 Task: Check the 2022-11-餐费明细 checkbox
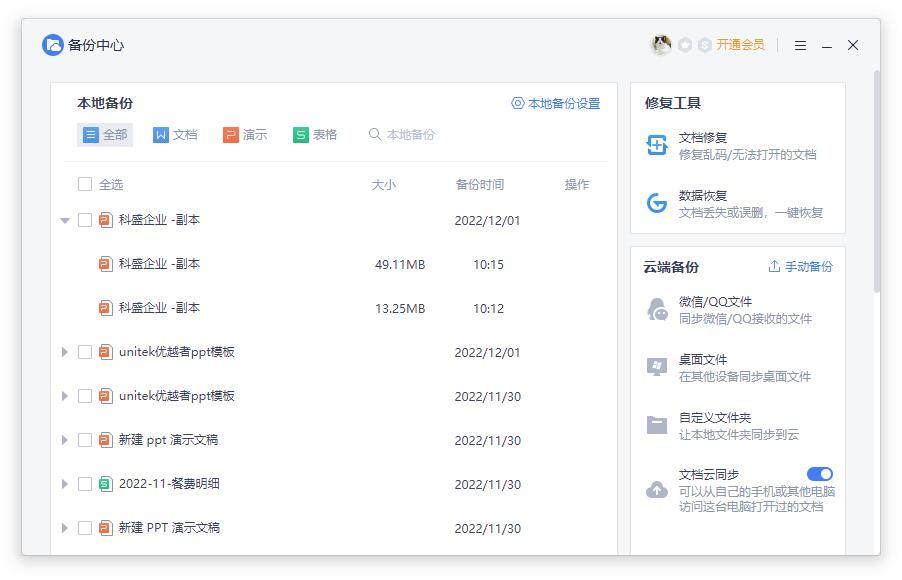(85, 484)
